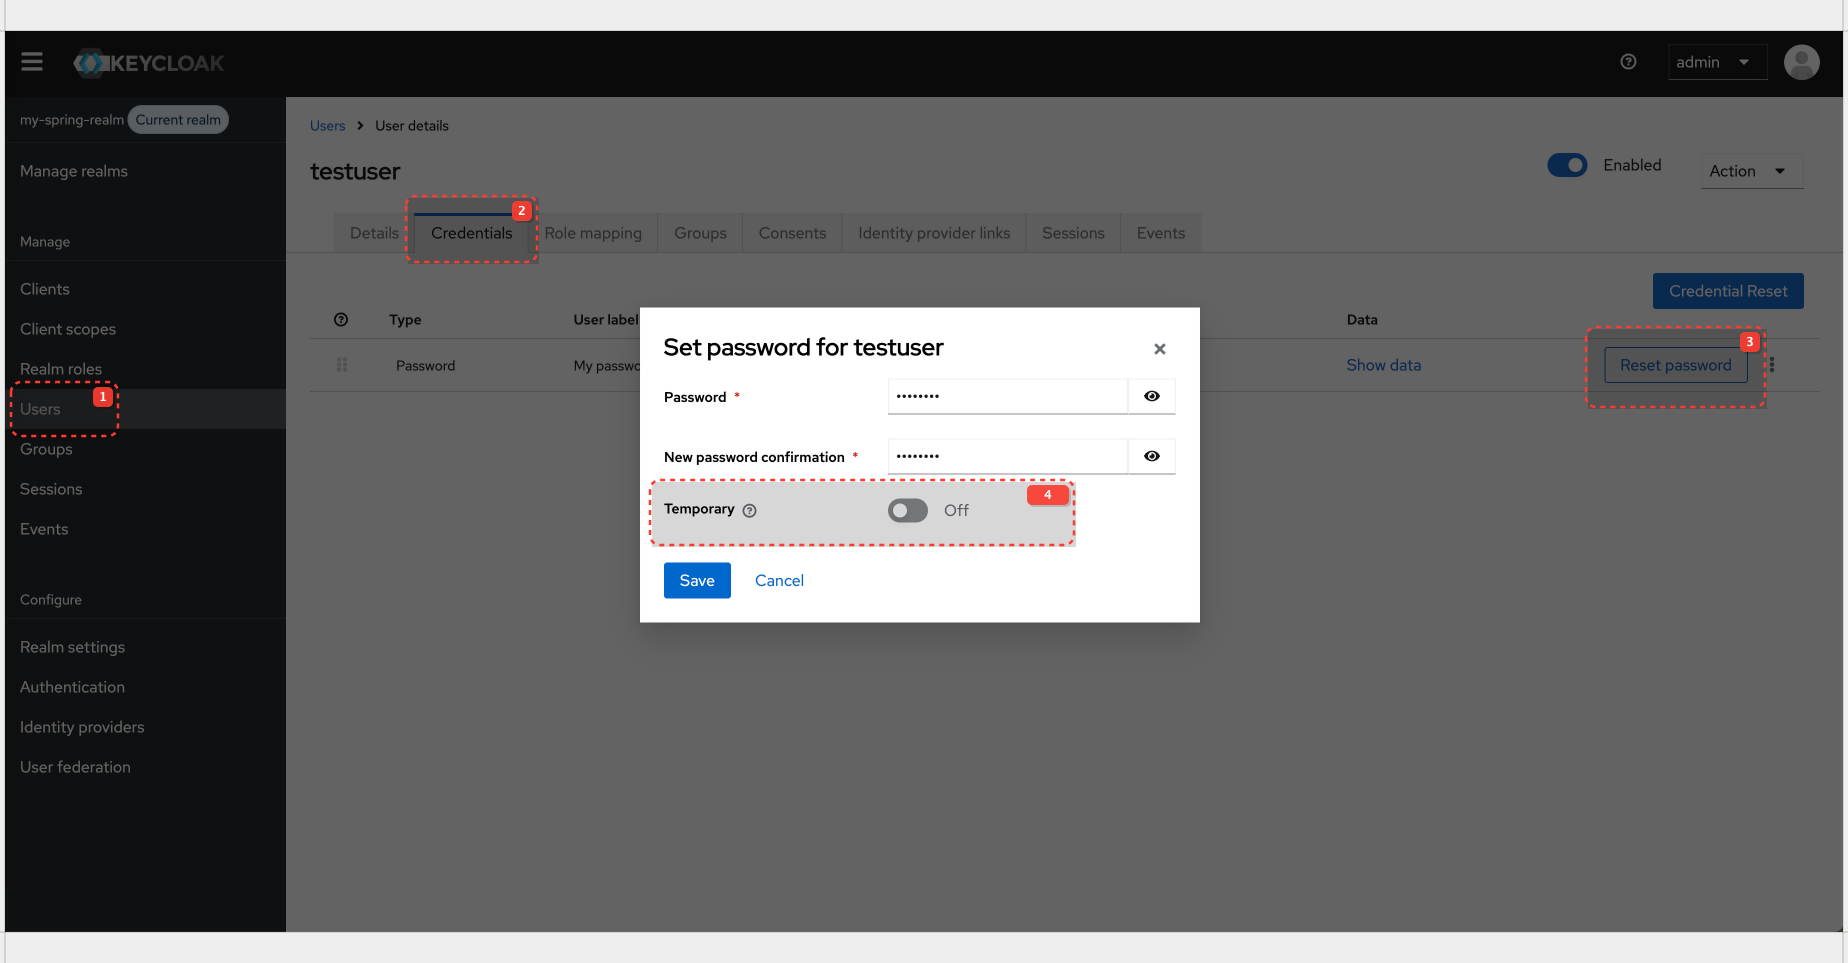Open the help icon in the top bar
1848x963 pixels.
[x=1628, y=61]
